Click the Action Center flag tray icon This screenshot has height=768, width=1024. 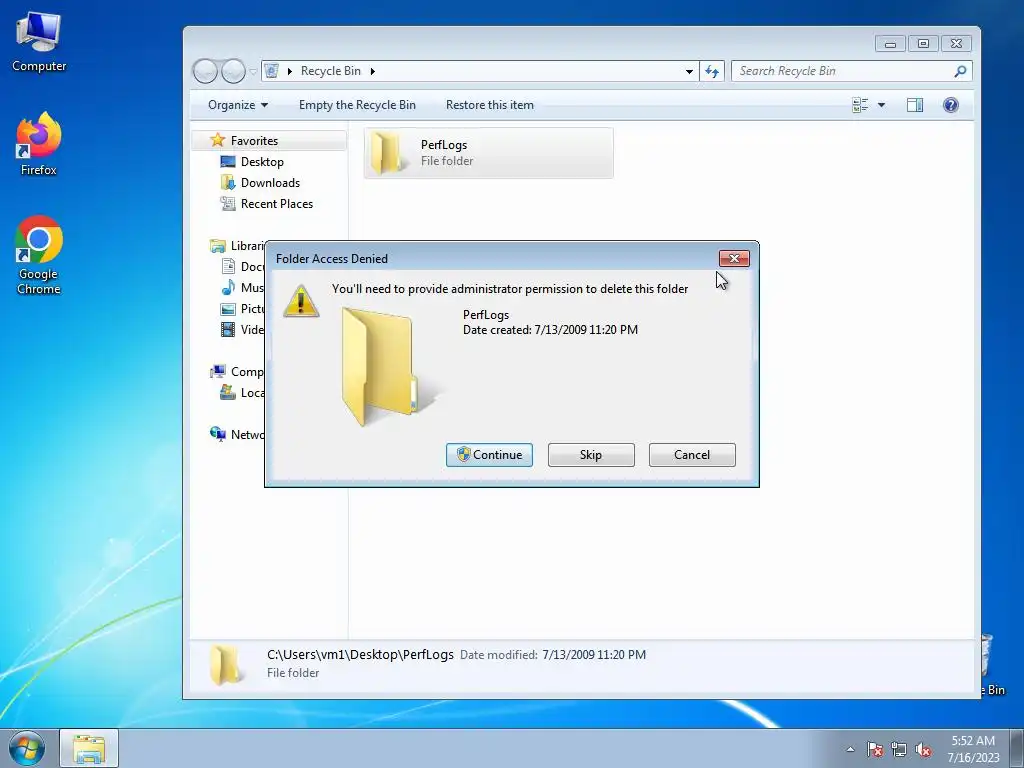[x=874, y=749]
